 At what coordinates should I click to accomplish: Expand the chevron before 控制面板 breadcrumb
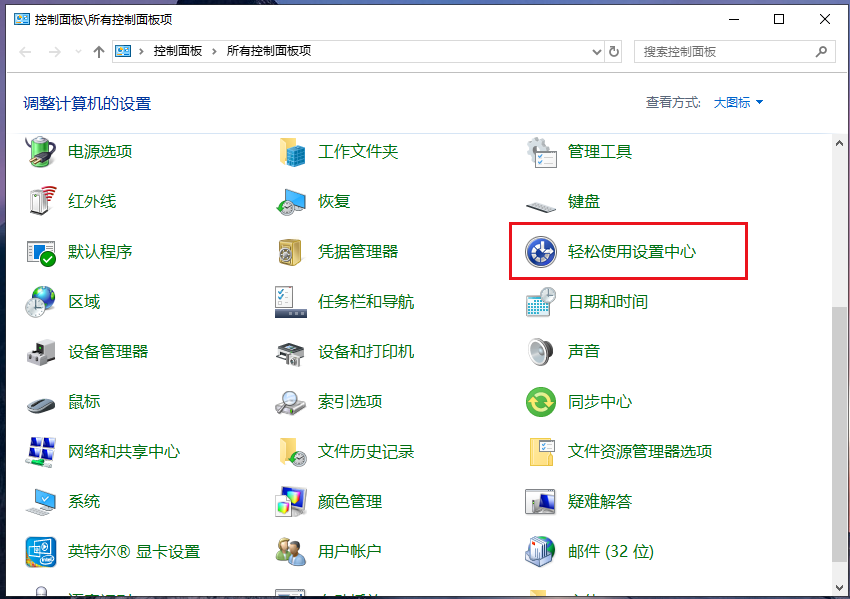pos(141,51)
